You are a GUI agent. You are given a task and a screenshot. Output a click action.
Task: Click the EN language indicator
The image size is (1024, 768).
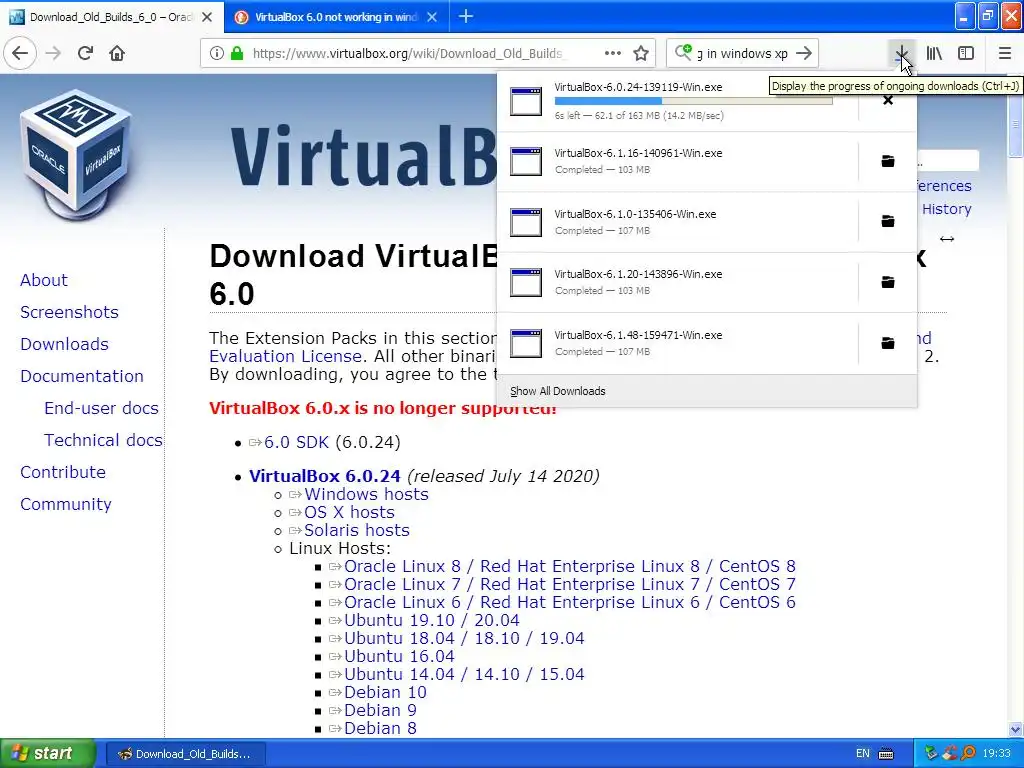point(863,754)
